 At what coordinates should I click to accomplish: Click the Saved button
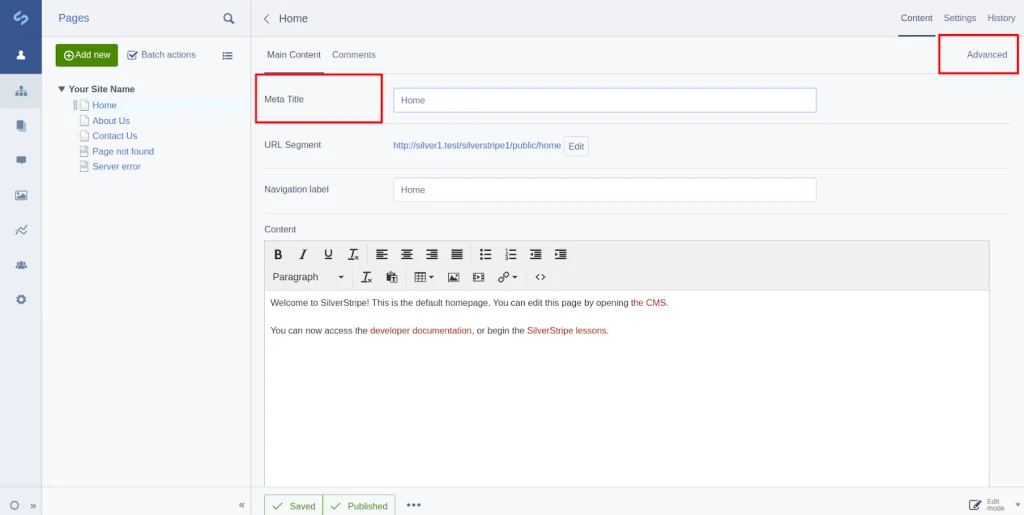(293, 506)
